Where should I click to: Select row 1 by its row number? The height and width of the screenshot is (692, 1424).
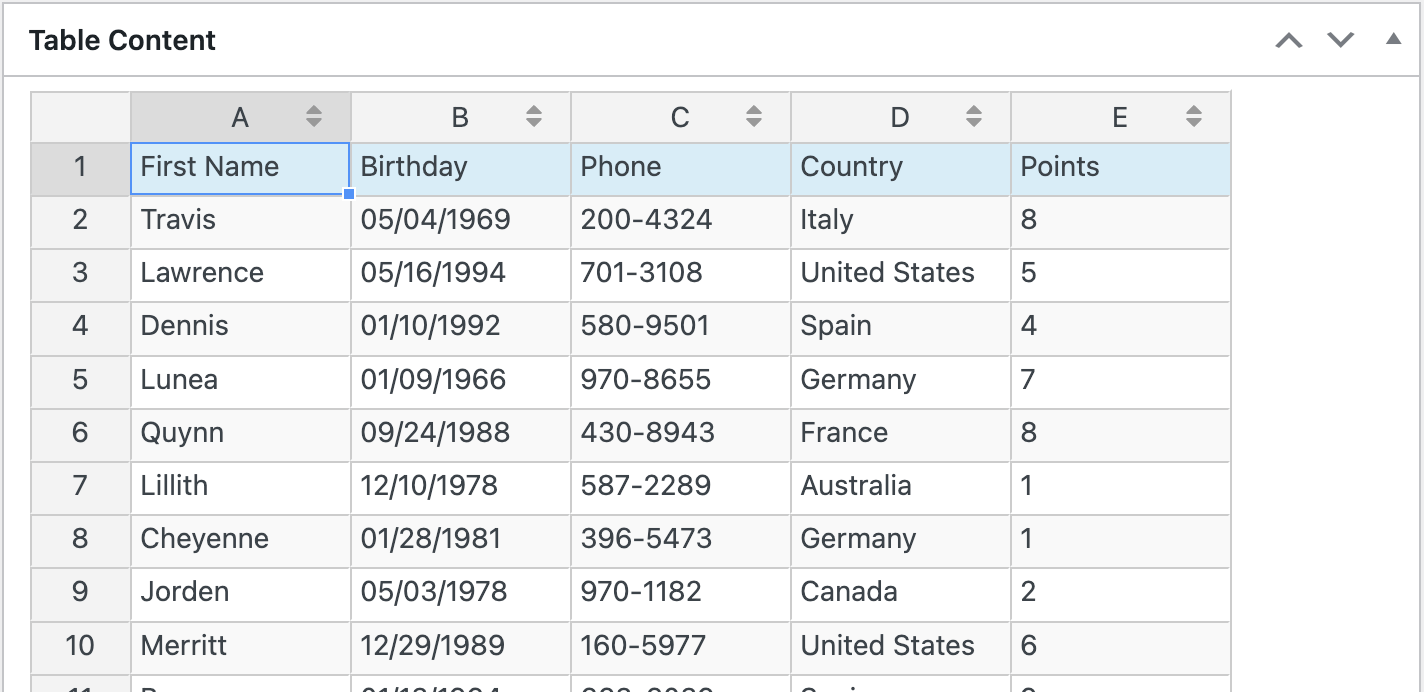tap(79, 168)
